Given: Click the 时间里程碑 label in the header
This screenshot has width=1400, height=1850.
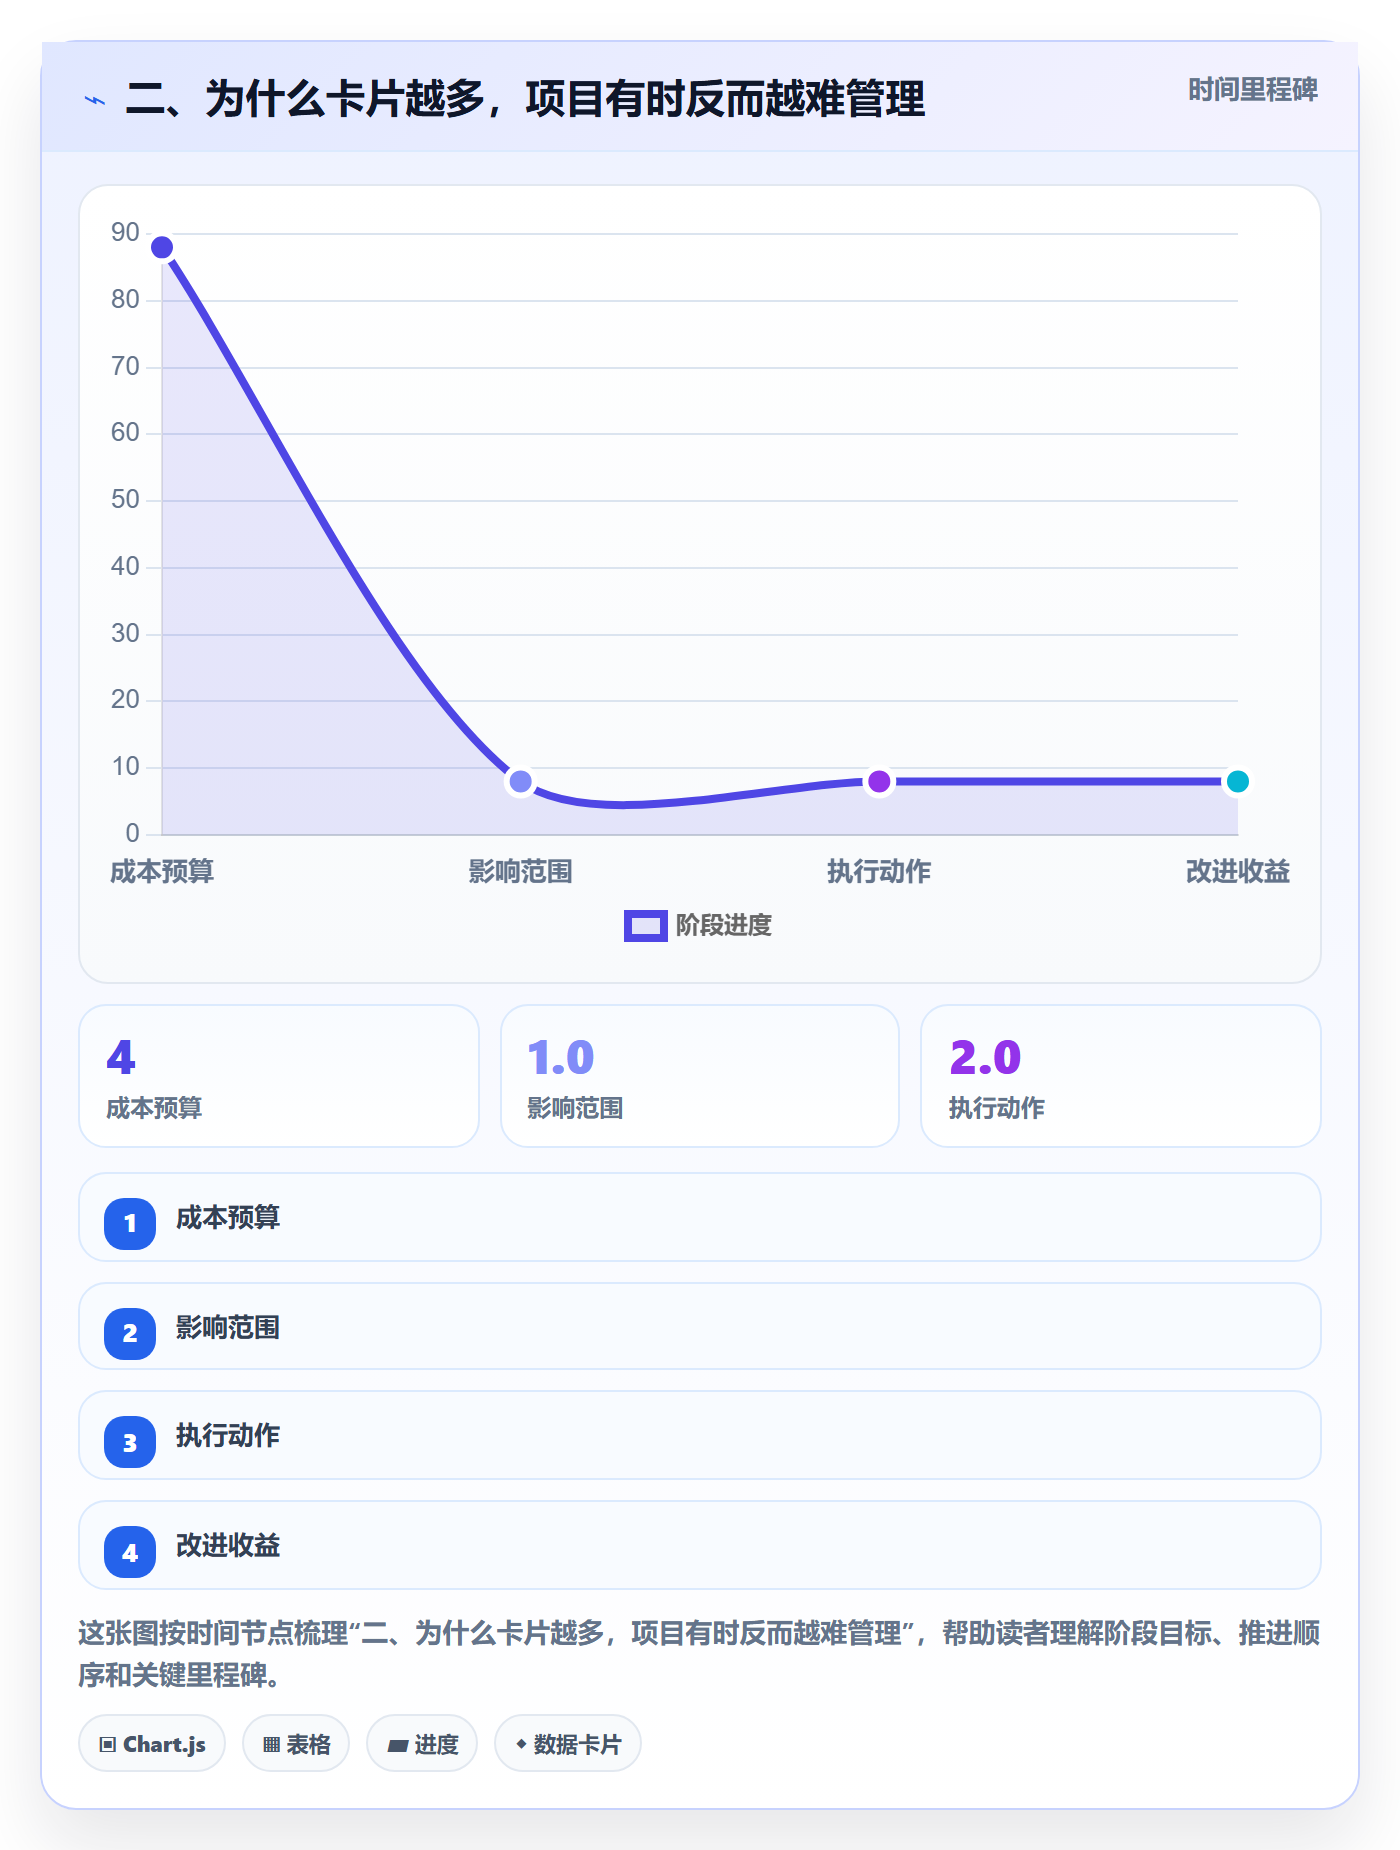Looking at the screenshot, I should (1253, 90).
